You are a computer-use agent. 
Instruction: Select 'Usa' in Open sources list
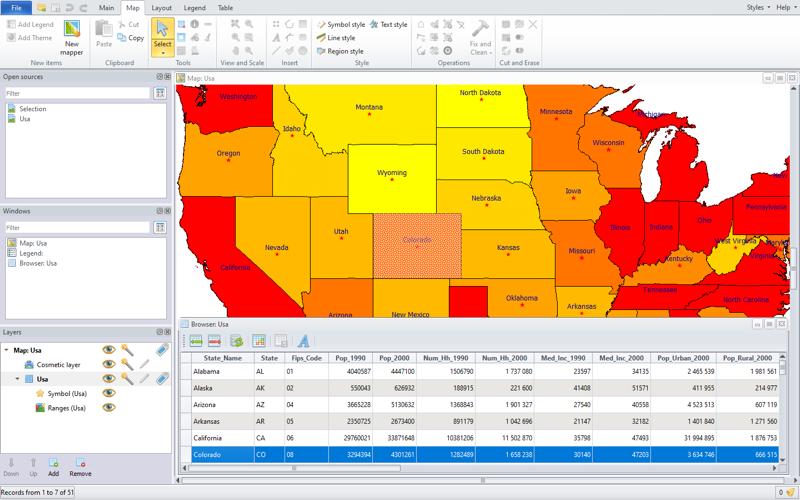[x=24, y=119]
